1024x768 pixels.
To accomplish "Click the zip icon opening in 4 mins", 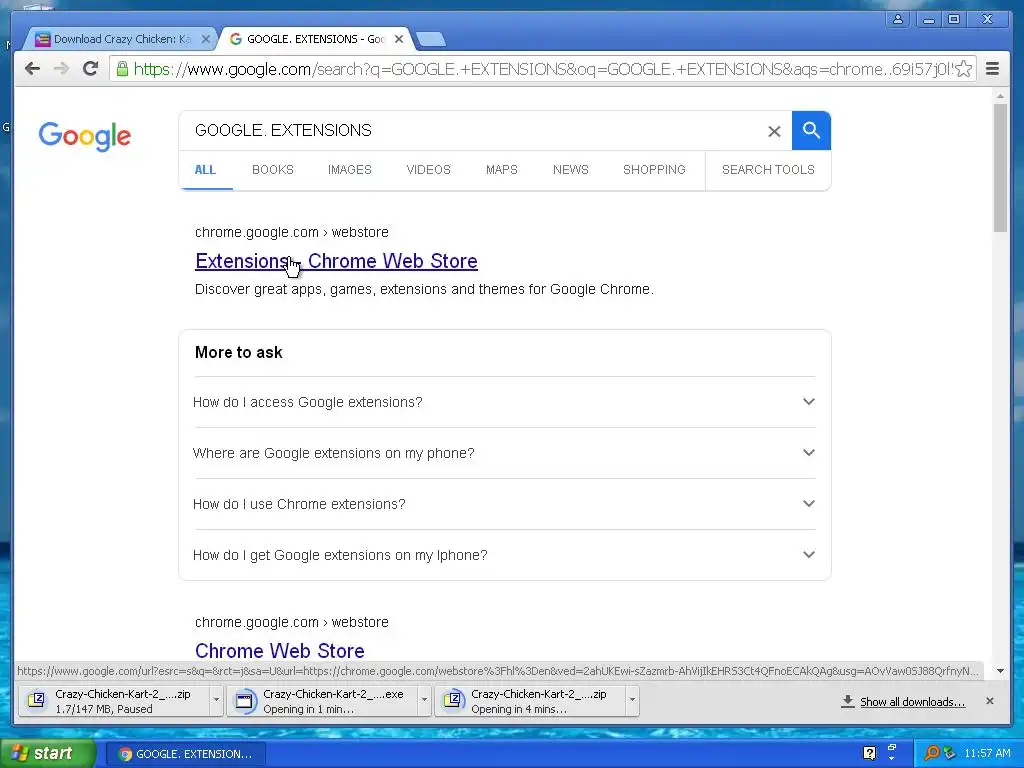I will click(453, 701).
